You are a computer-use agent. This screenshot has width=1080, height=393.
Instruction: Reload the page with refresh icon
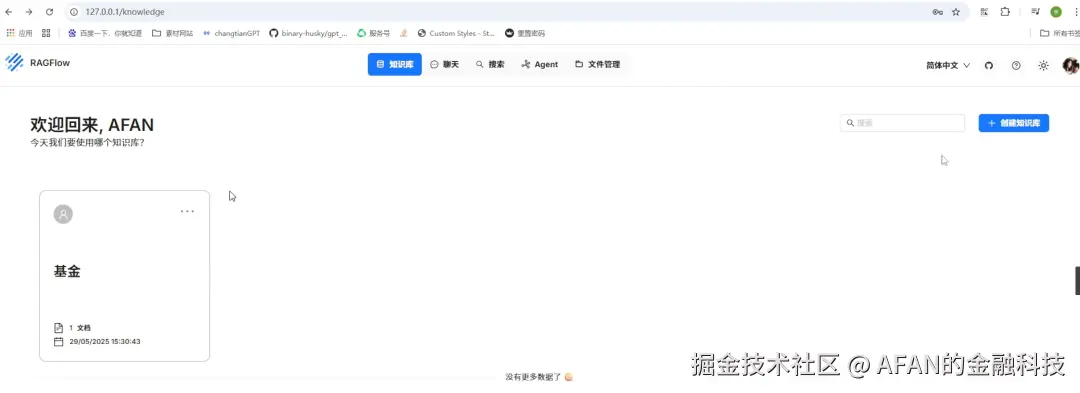click(x=50, y=12)
